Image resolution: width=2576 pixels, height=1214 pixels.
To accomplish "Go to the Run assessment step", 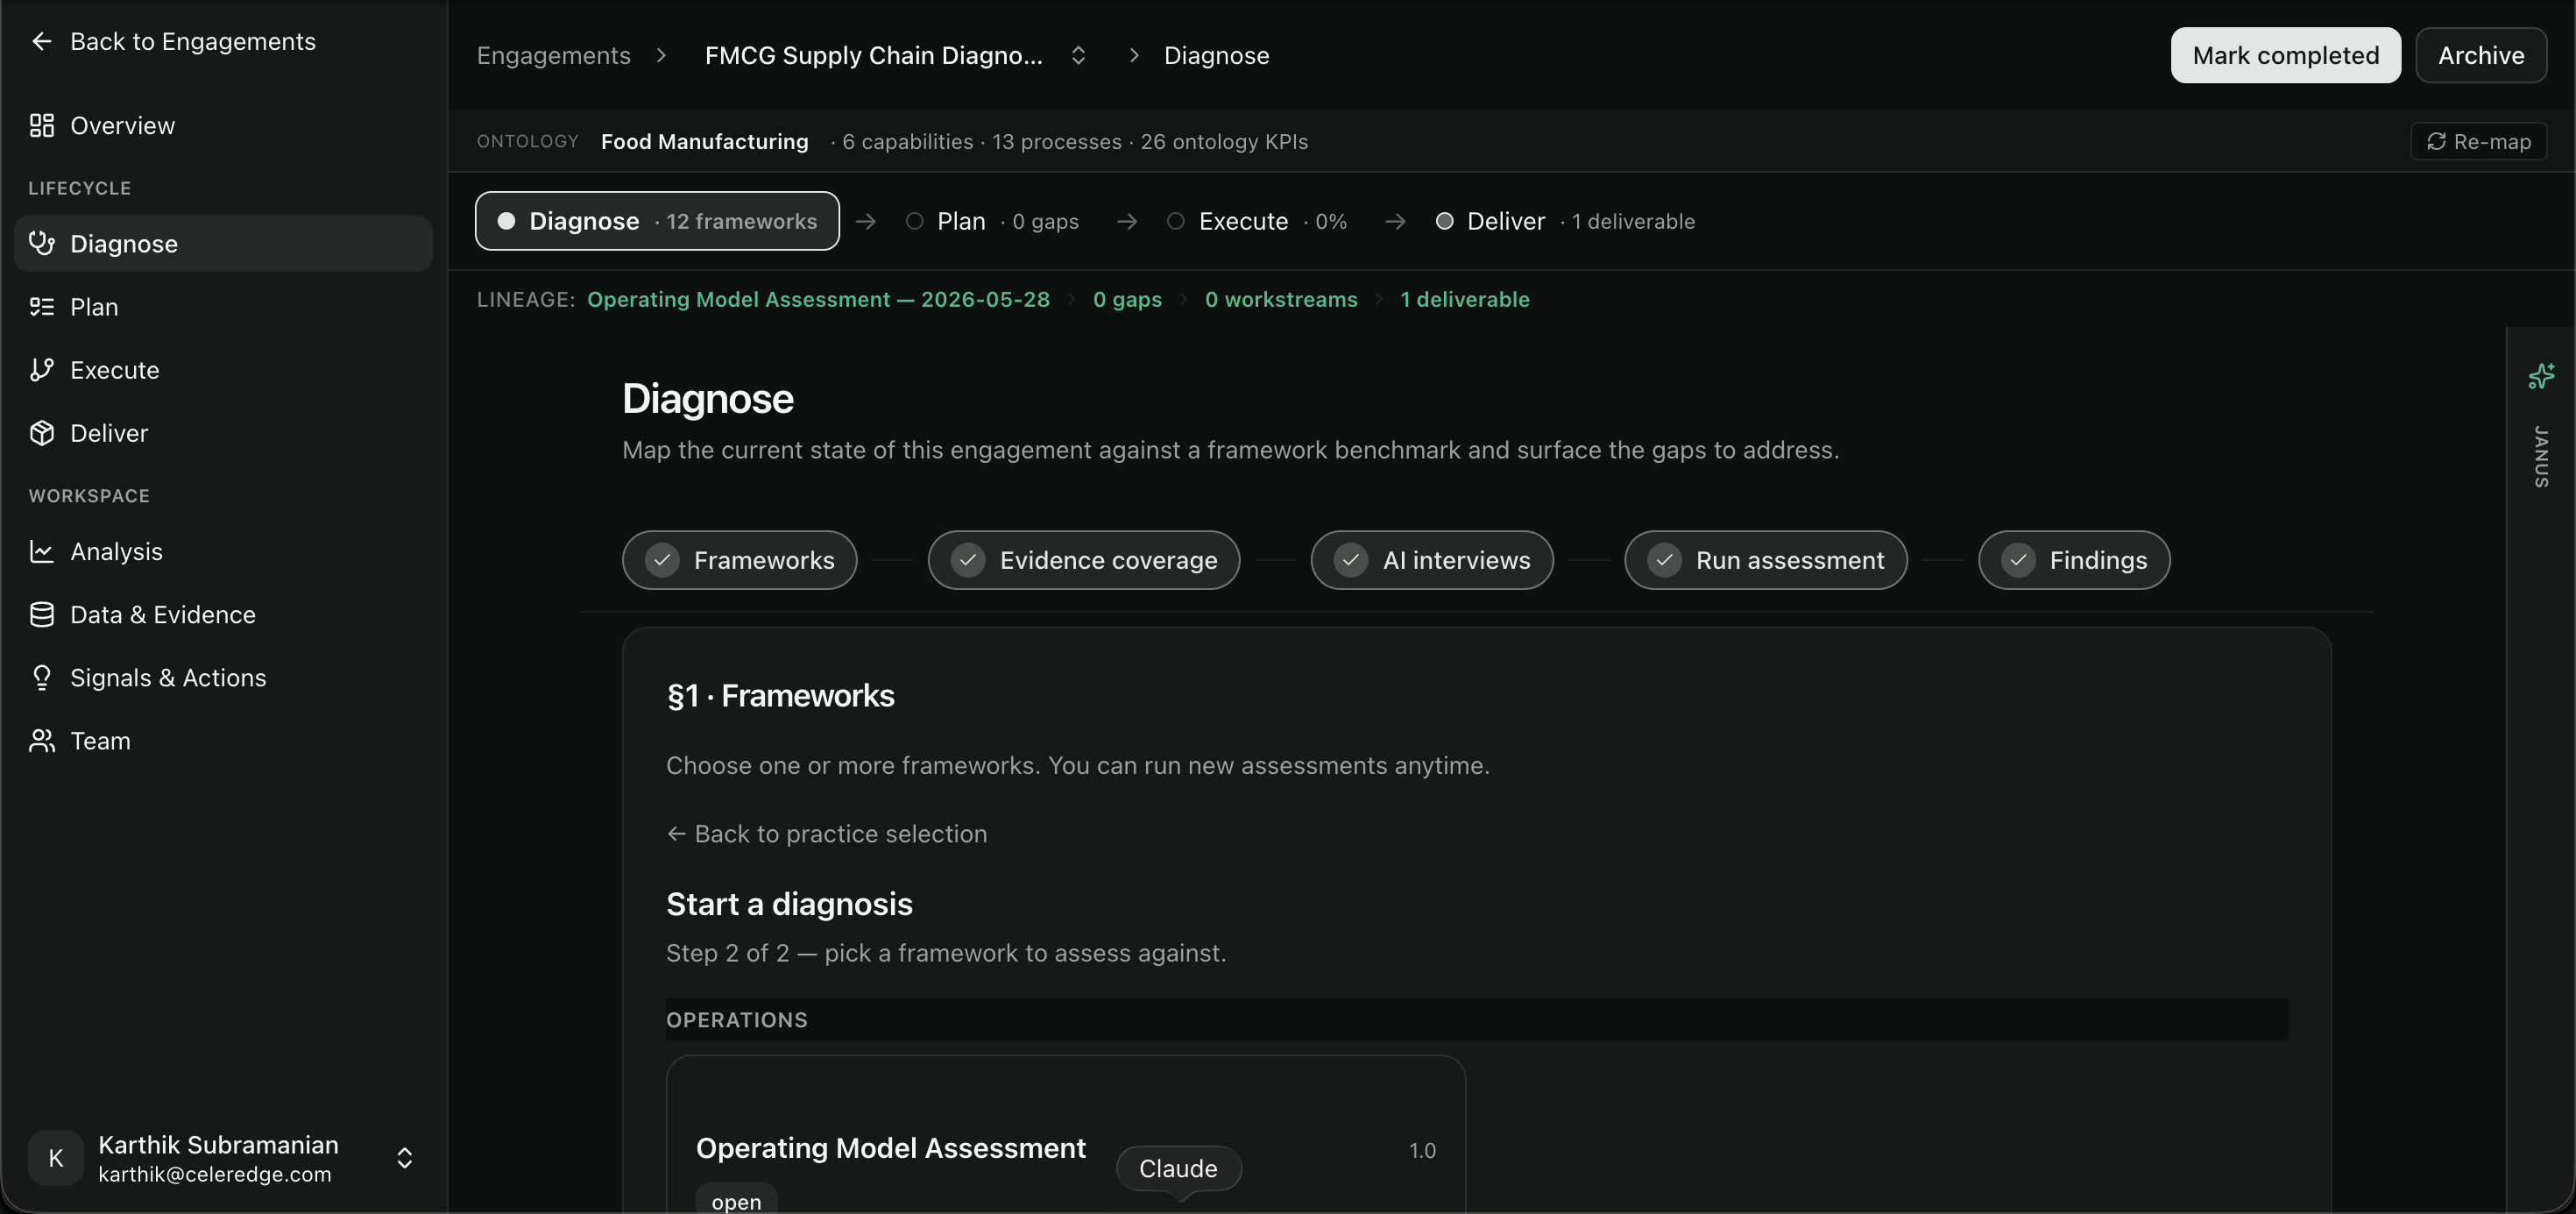I will tap(1765, 560).
